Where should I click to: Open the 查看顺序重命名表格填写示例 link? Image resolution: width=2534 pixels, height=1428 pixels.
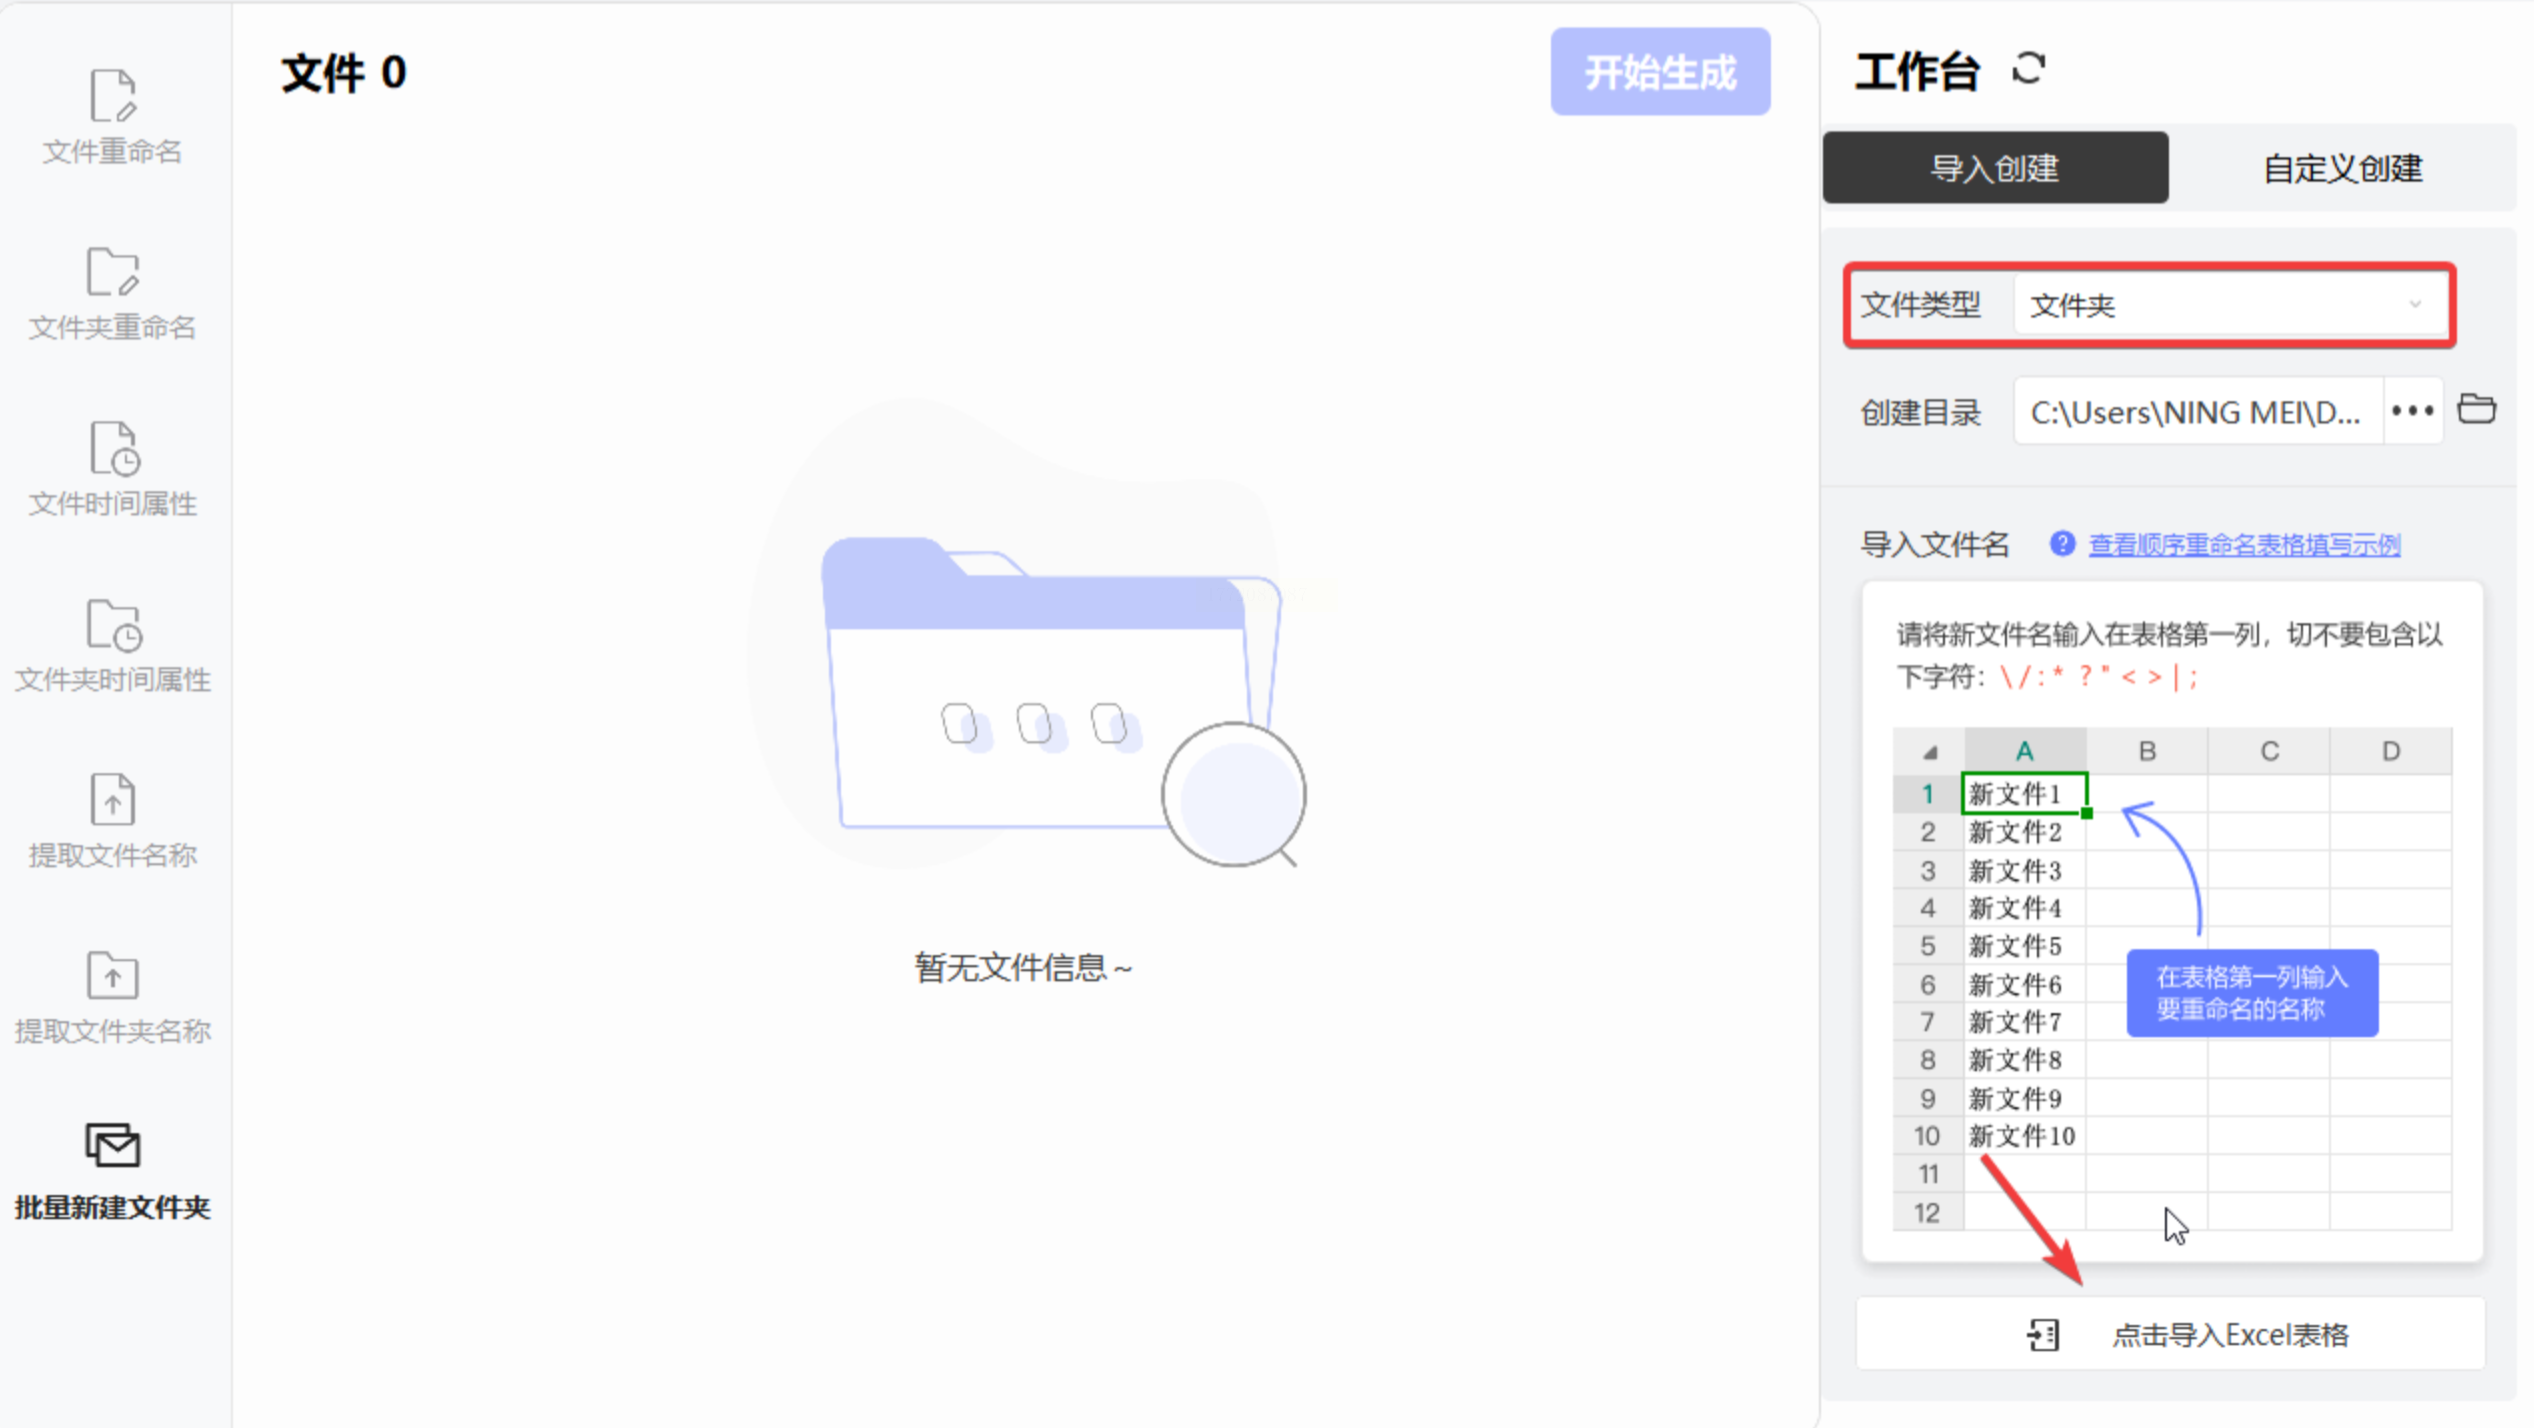2244,545
